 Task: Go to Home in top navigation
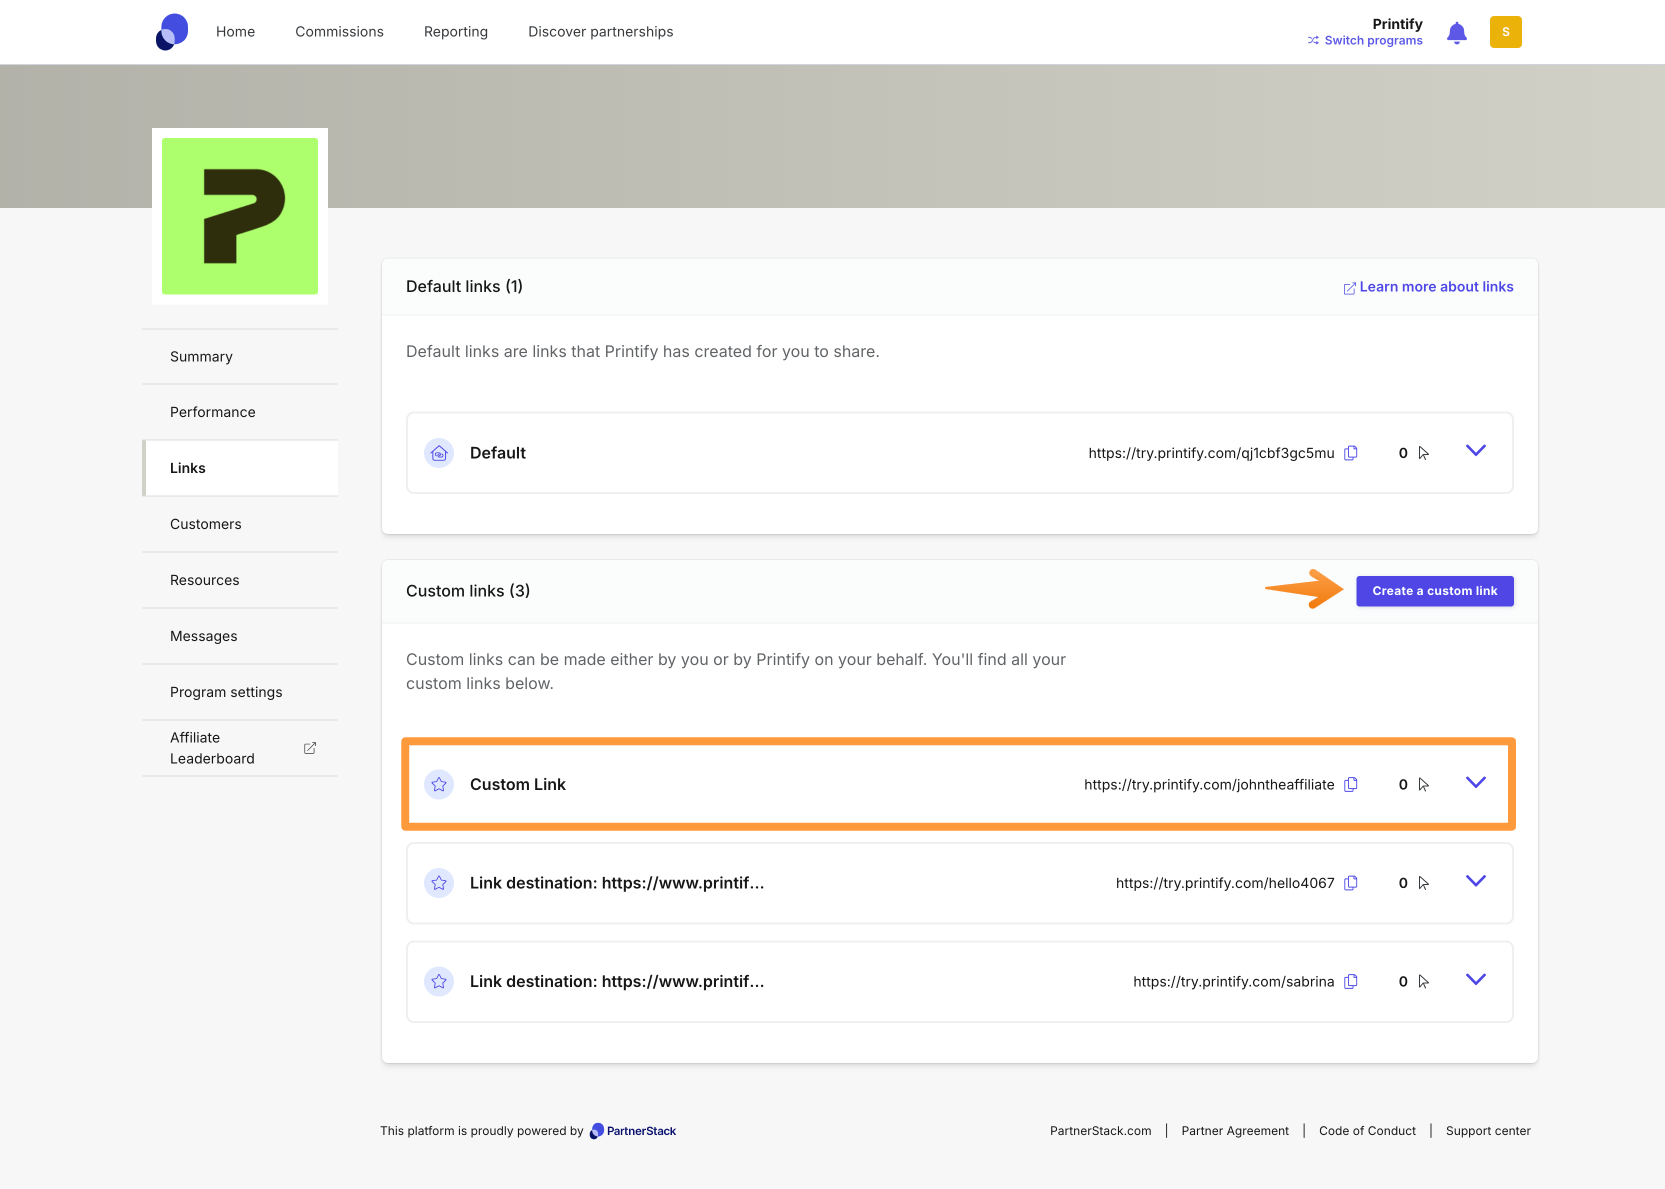pos(235,32)
